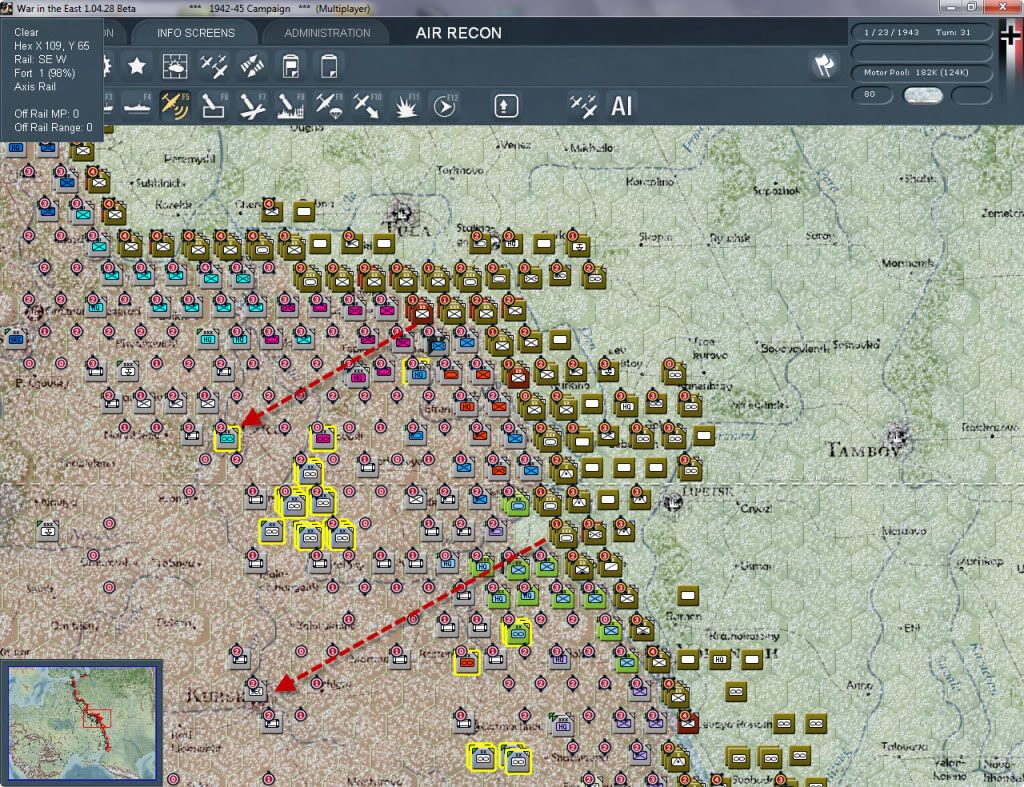Click the Tambov city marker
Screen dimensions: 1024x787
(898, 436)
